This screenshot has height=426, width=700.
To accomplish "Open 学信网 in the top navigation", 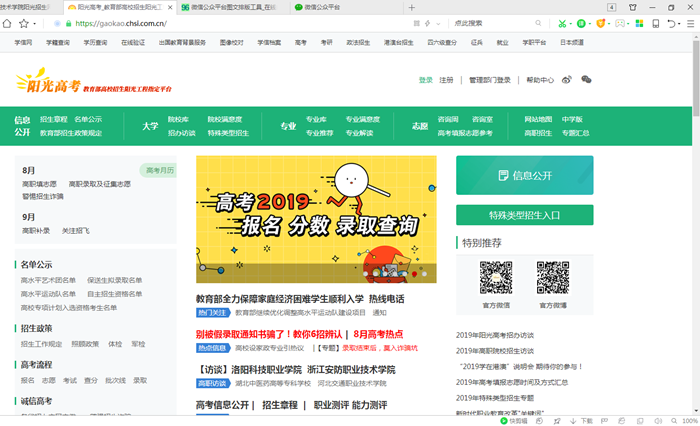I will click(23, 42).
